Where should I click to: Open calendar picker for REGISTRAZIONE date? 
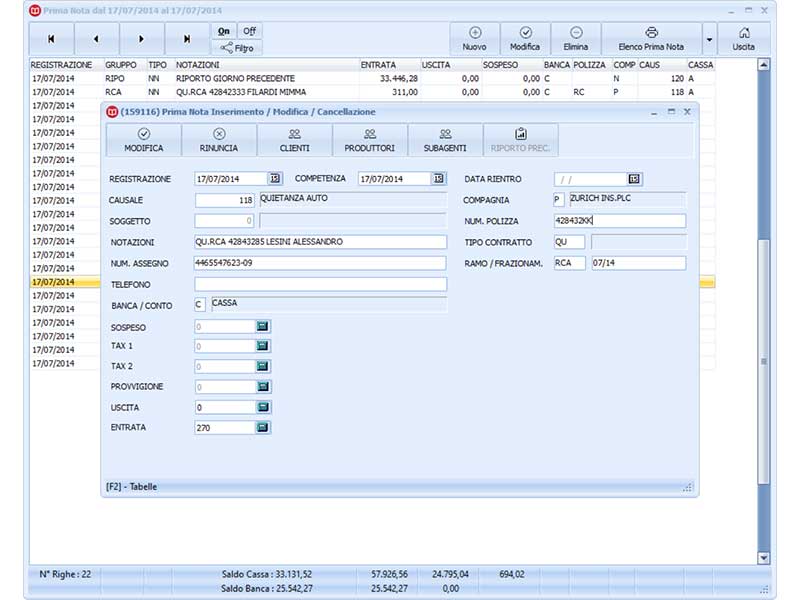pos(275,179)
